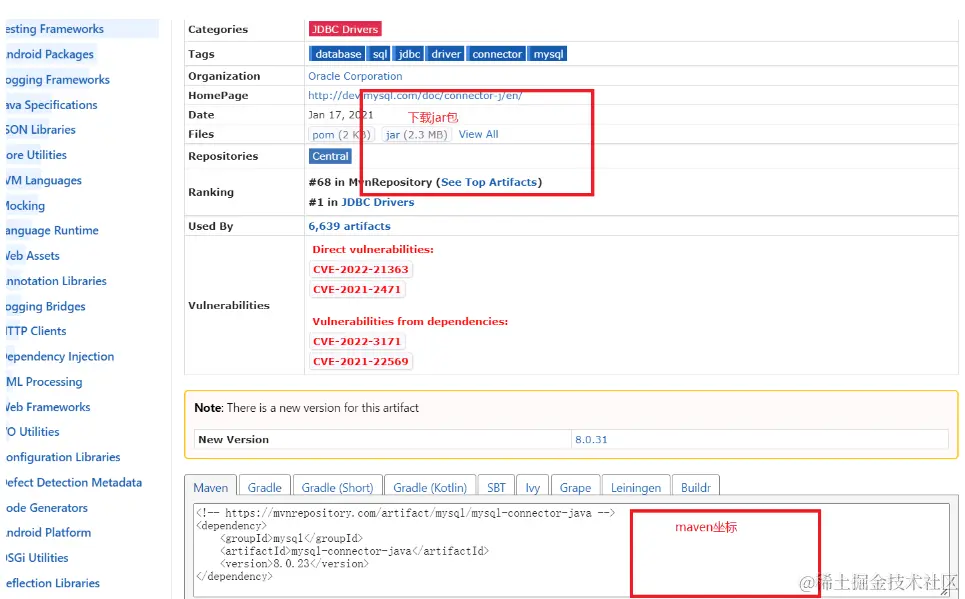The image size is (965, 599).
Task: Switch to the SBT tab
Action: pyautogui.click(x=496, y=487)
